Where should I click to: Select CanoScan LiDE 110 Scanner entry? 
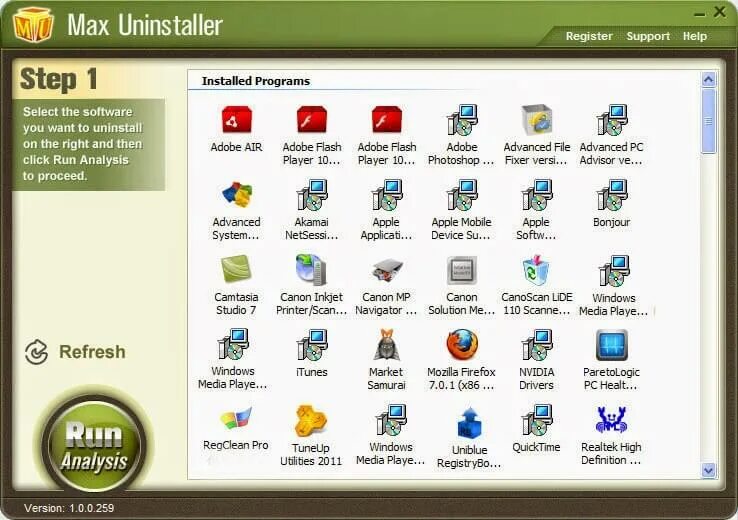coord(537,285)
